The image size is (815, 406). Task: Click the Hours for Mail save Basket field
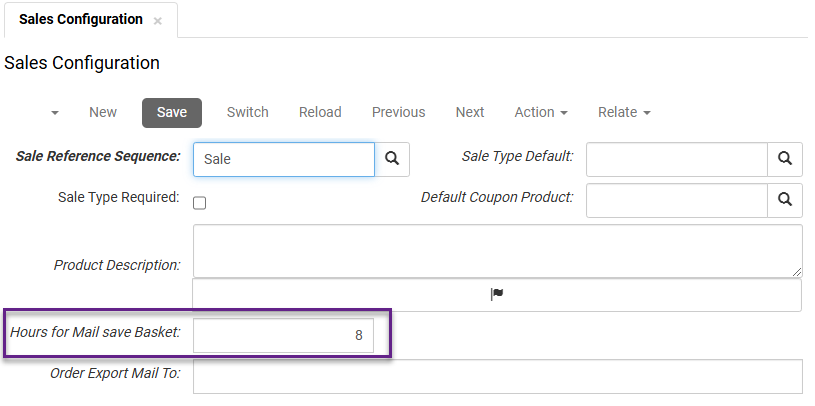pyautogui.click(x=283, y=336)
